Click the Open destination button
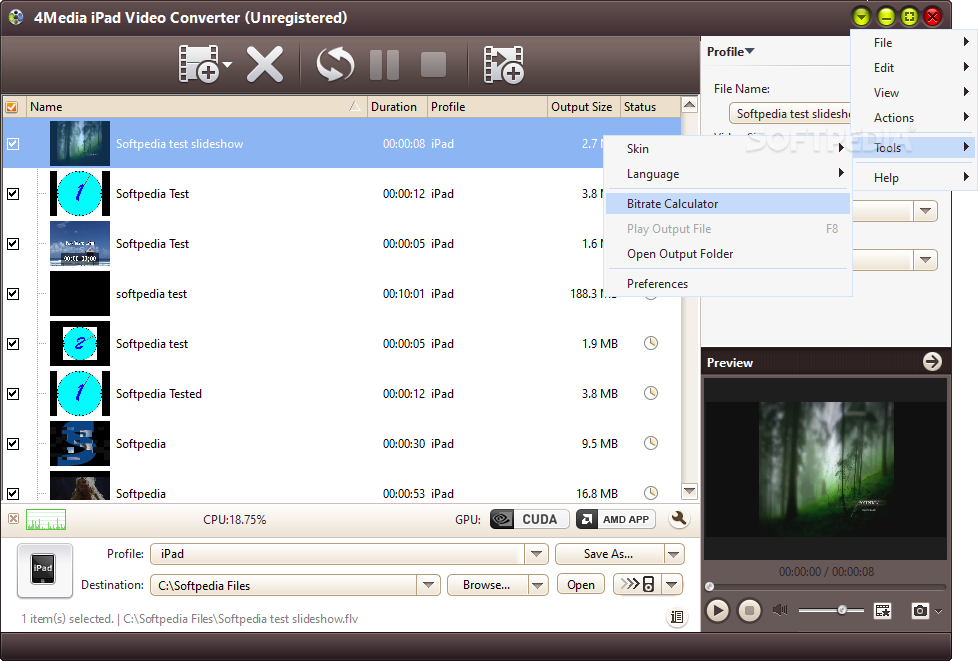 [581, 585]
